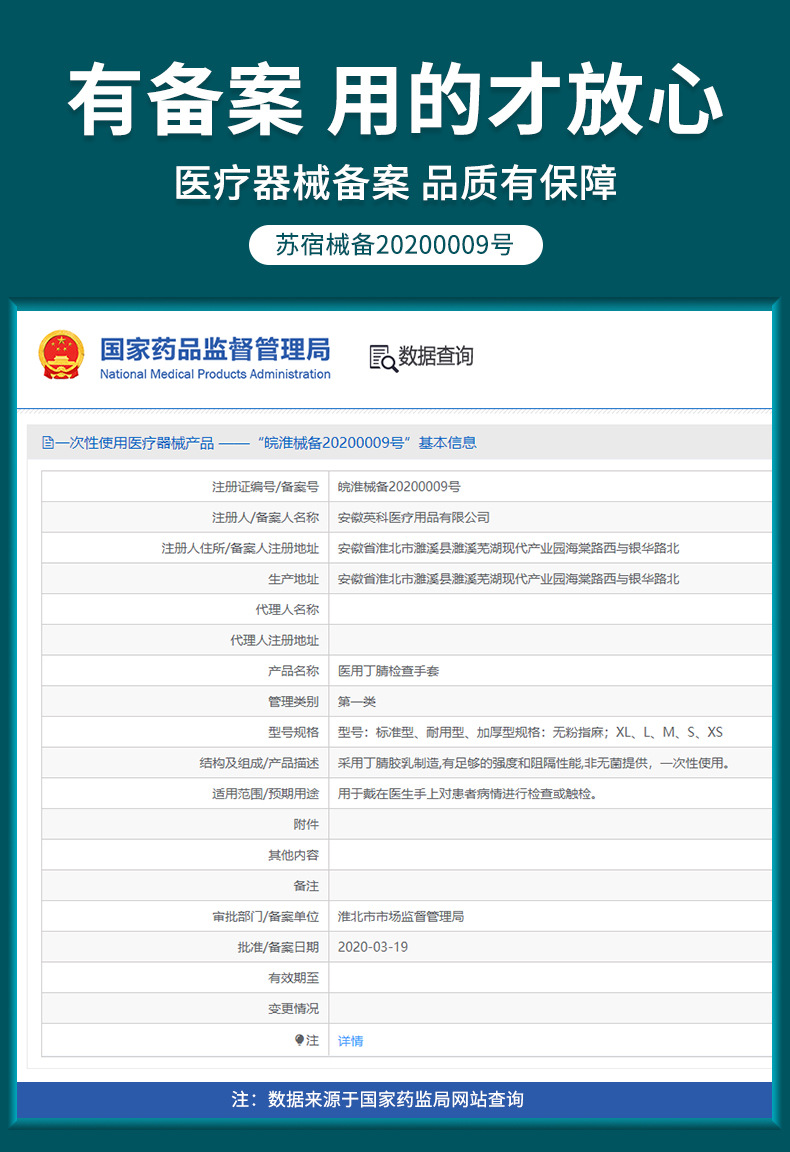Click the 型号规格 value text
This screenshot has width=790, height=1152.
(530, 732)
